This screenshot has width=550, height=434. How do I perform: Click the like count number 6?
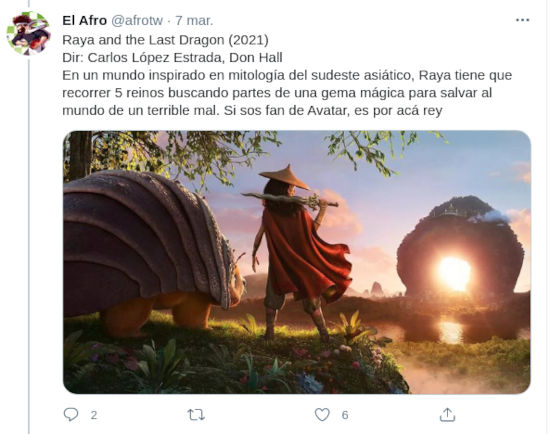click(345, 415)
